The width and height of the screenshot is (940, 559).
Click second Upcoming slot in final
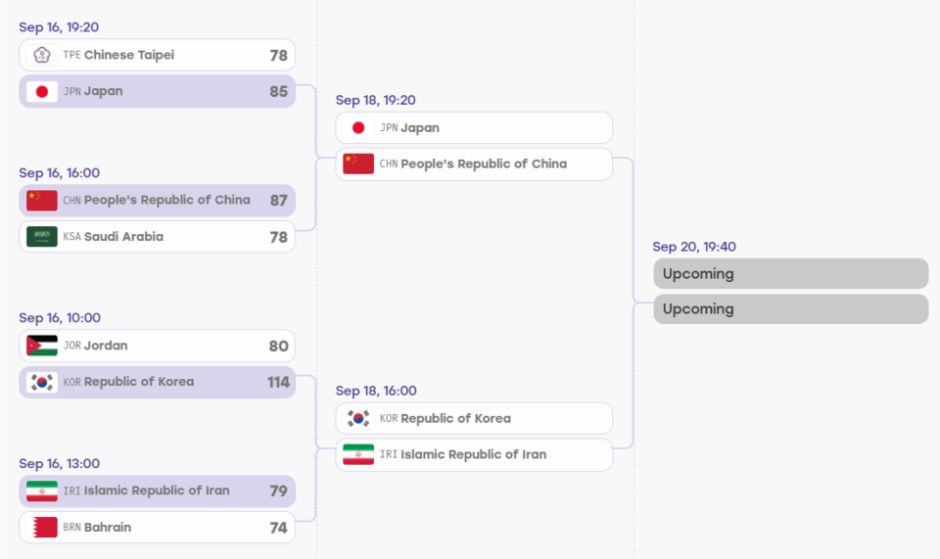click(x=791, y=309)
